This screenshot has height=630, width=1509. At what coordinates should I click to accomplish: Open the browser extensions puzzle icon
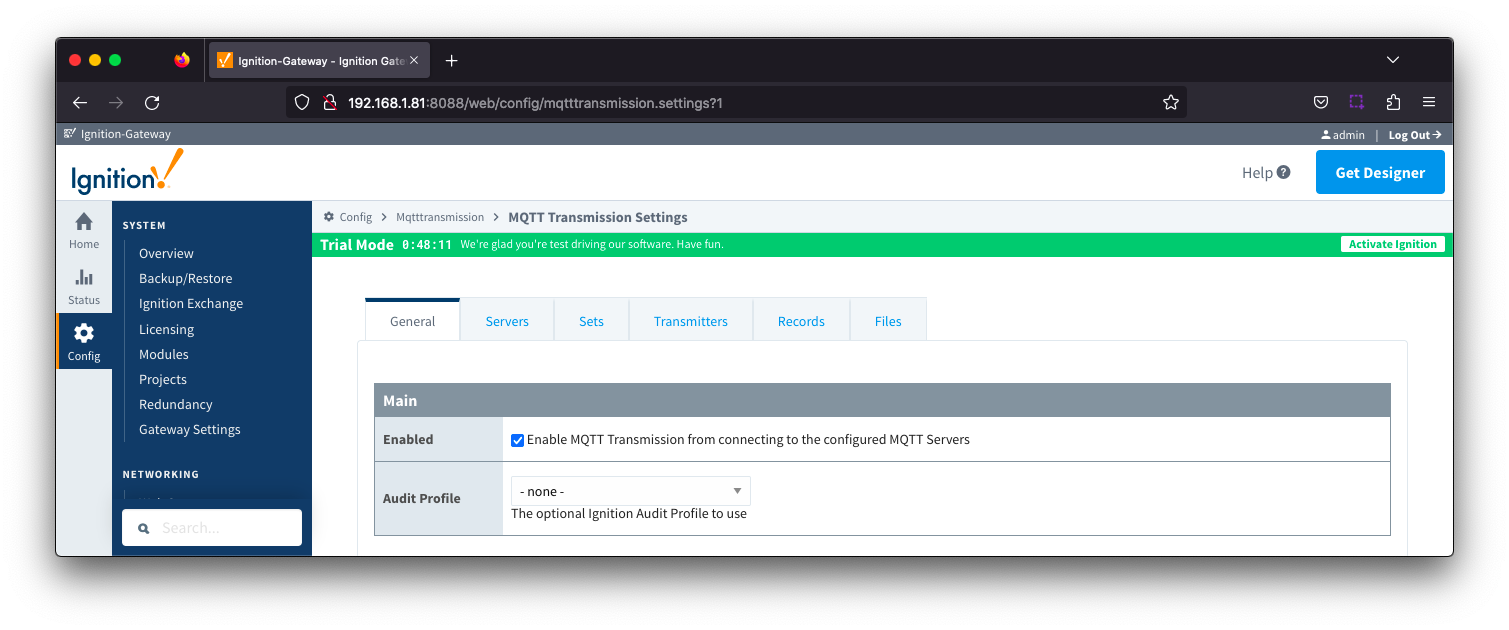[x=1393, y=102]
